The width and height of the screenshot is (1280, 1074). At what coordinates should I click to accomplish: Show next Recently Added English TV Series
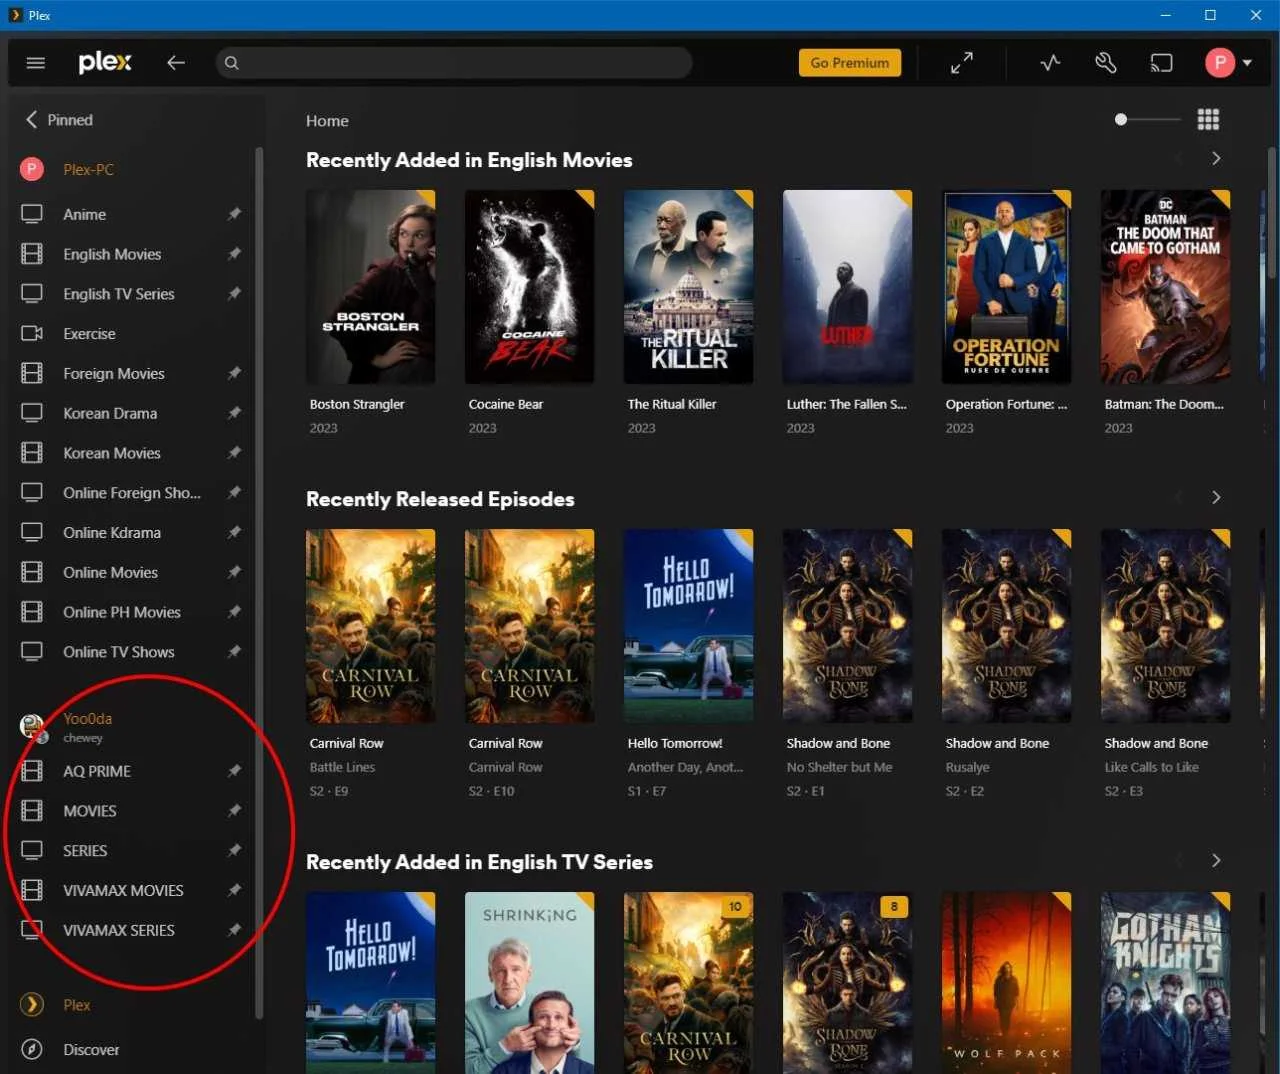tap(1216, 861)
